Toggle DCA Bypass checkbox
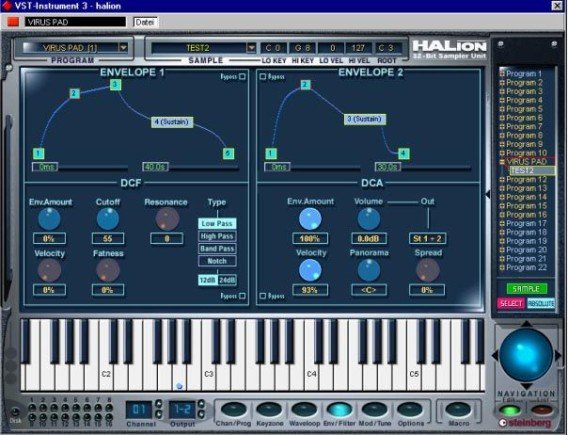The image size is (568, 435). [263, 296]
